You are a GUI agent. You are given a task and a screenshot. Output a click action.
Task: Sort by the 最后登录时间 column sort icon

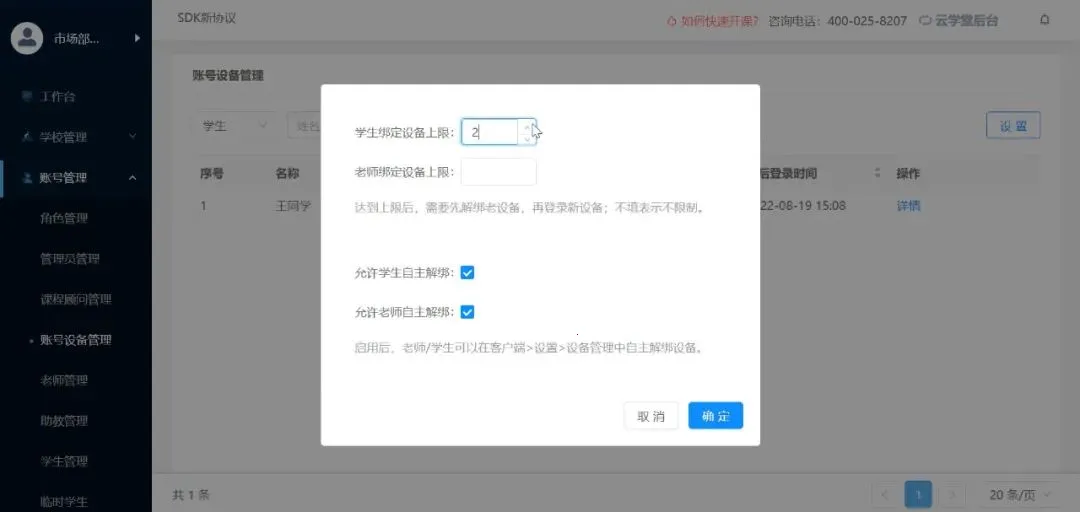point(878,173)
